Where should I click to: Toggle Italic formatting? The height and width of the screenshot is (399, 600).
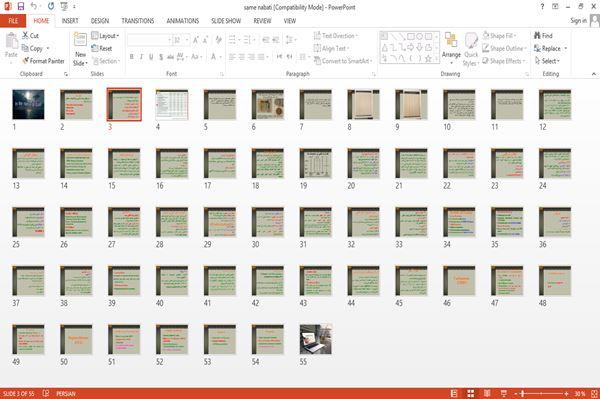[141, 57]
